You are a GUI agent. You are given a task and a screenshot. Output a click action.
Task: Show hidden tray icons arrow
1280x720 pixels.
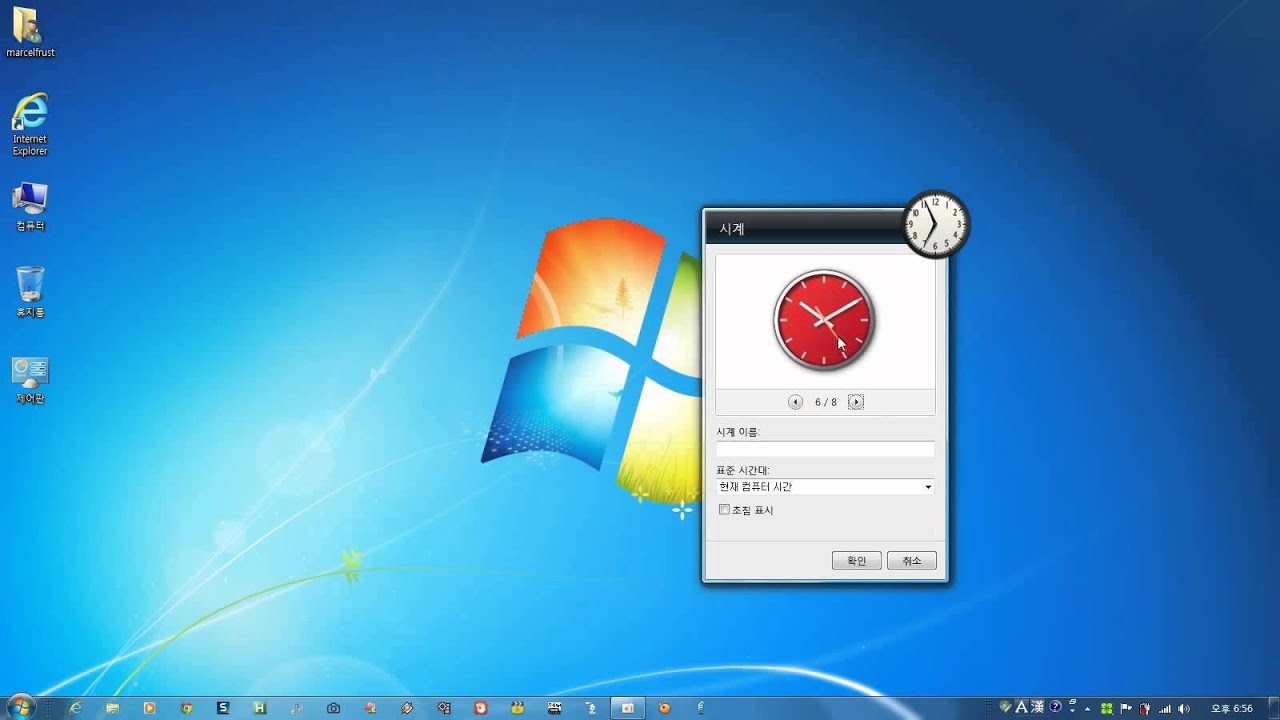1087,708
